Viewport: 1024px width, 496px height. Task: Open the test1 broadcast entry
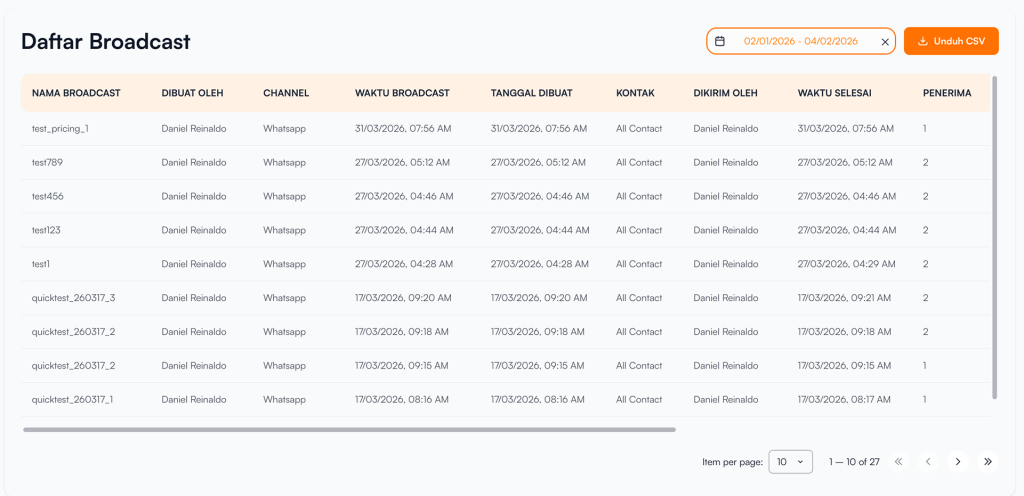[41, 264]
